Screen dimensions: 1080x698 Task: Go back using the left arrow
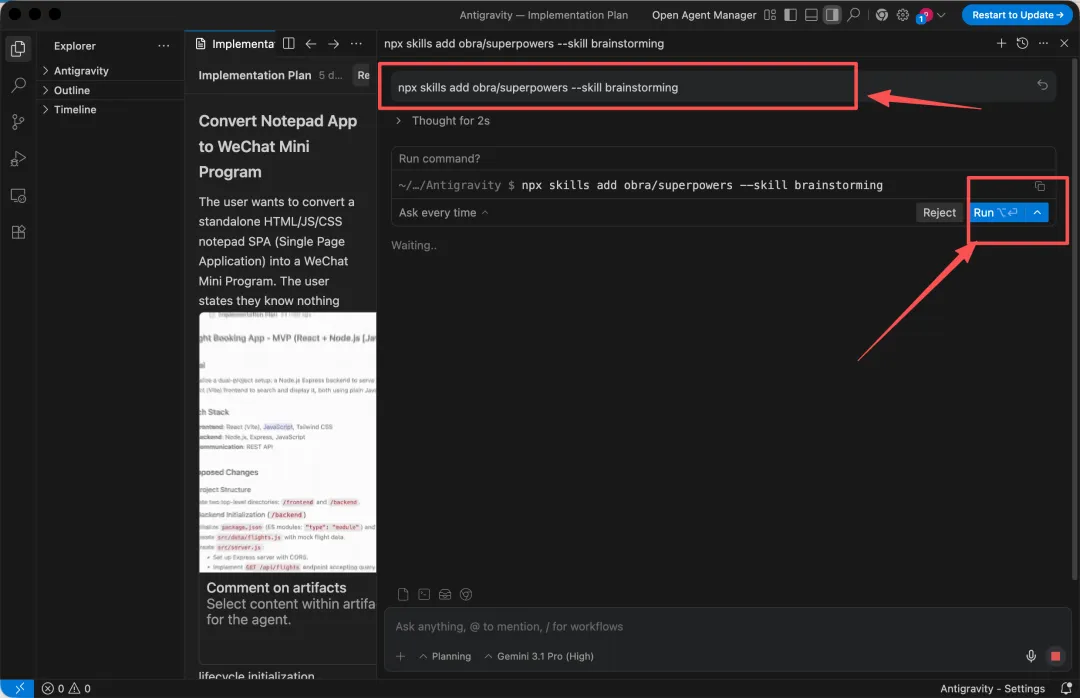tap(311, 43)
